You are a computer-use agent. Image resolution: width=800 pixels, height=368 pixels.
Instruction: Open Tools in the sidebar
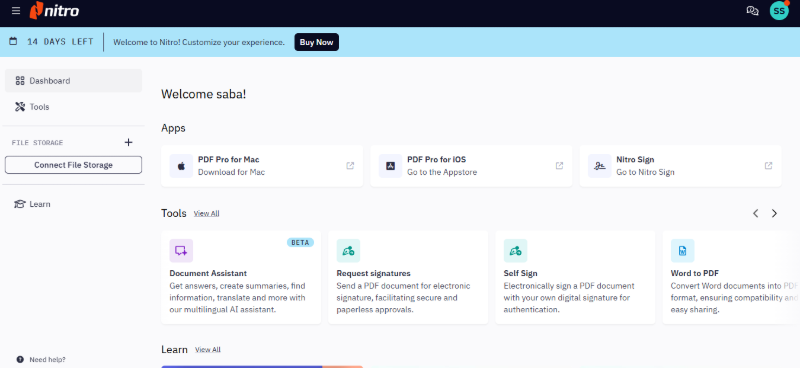[x=73, y=107]
